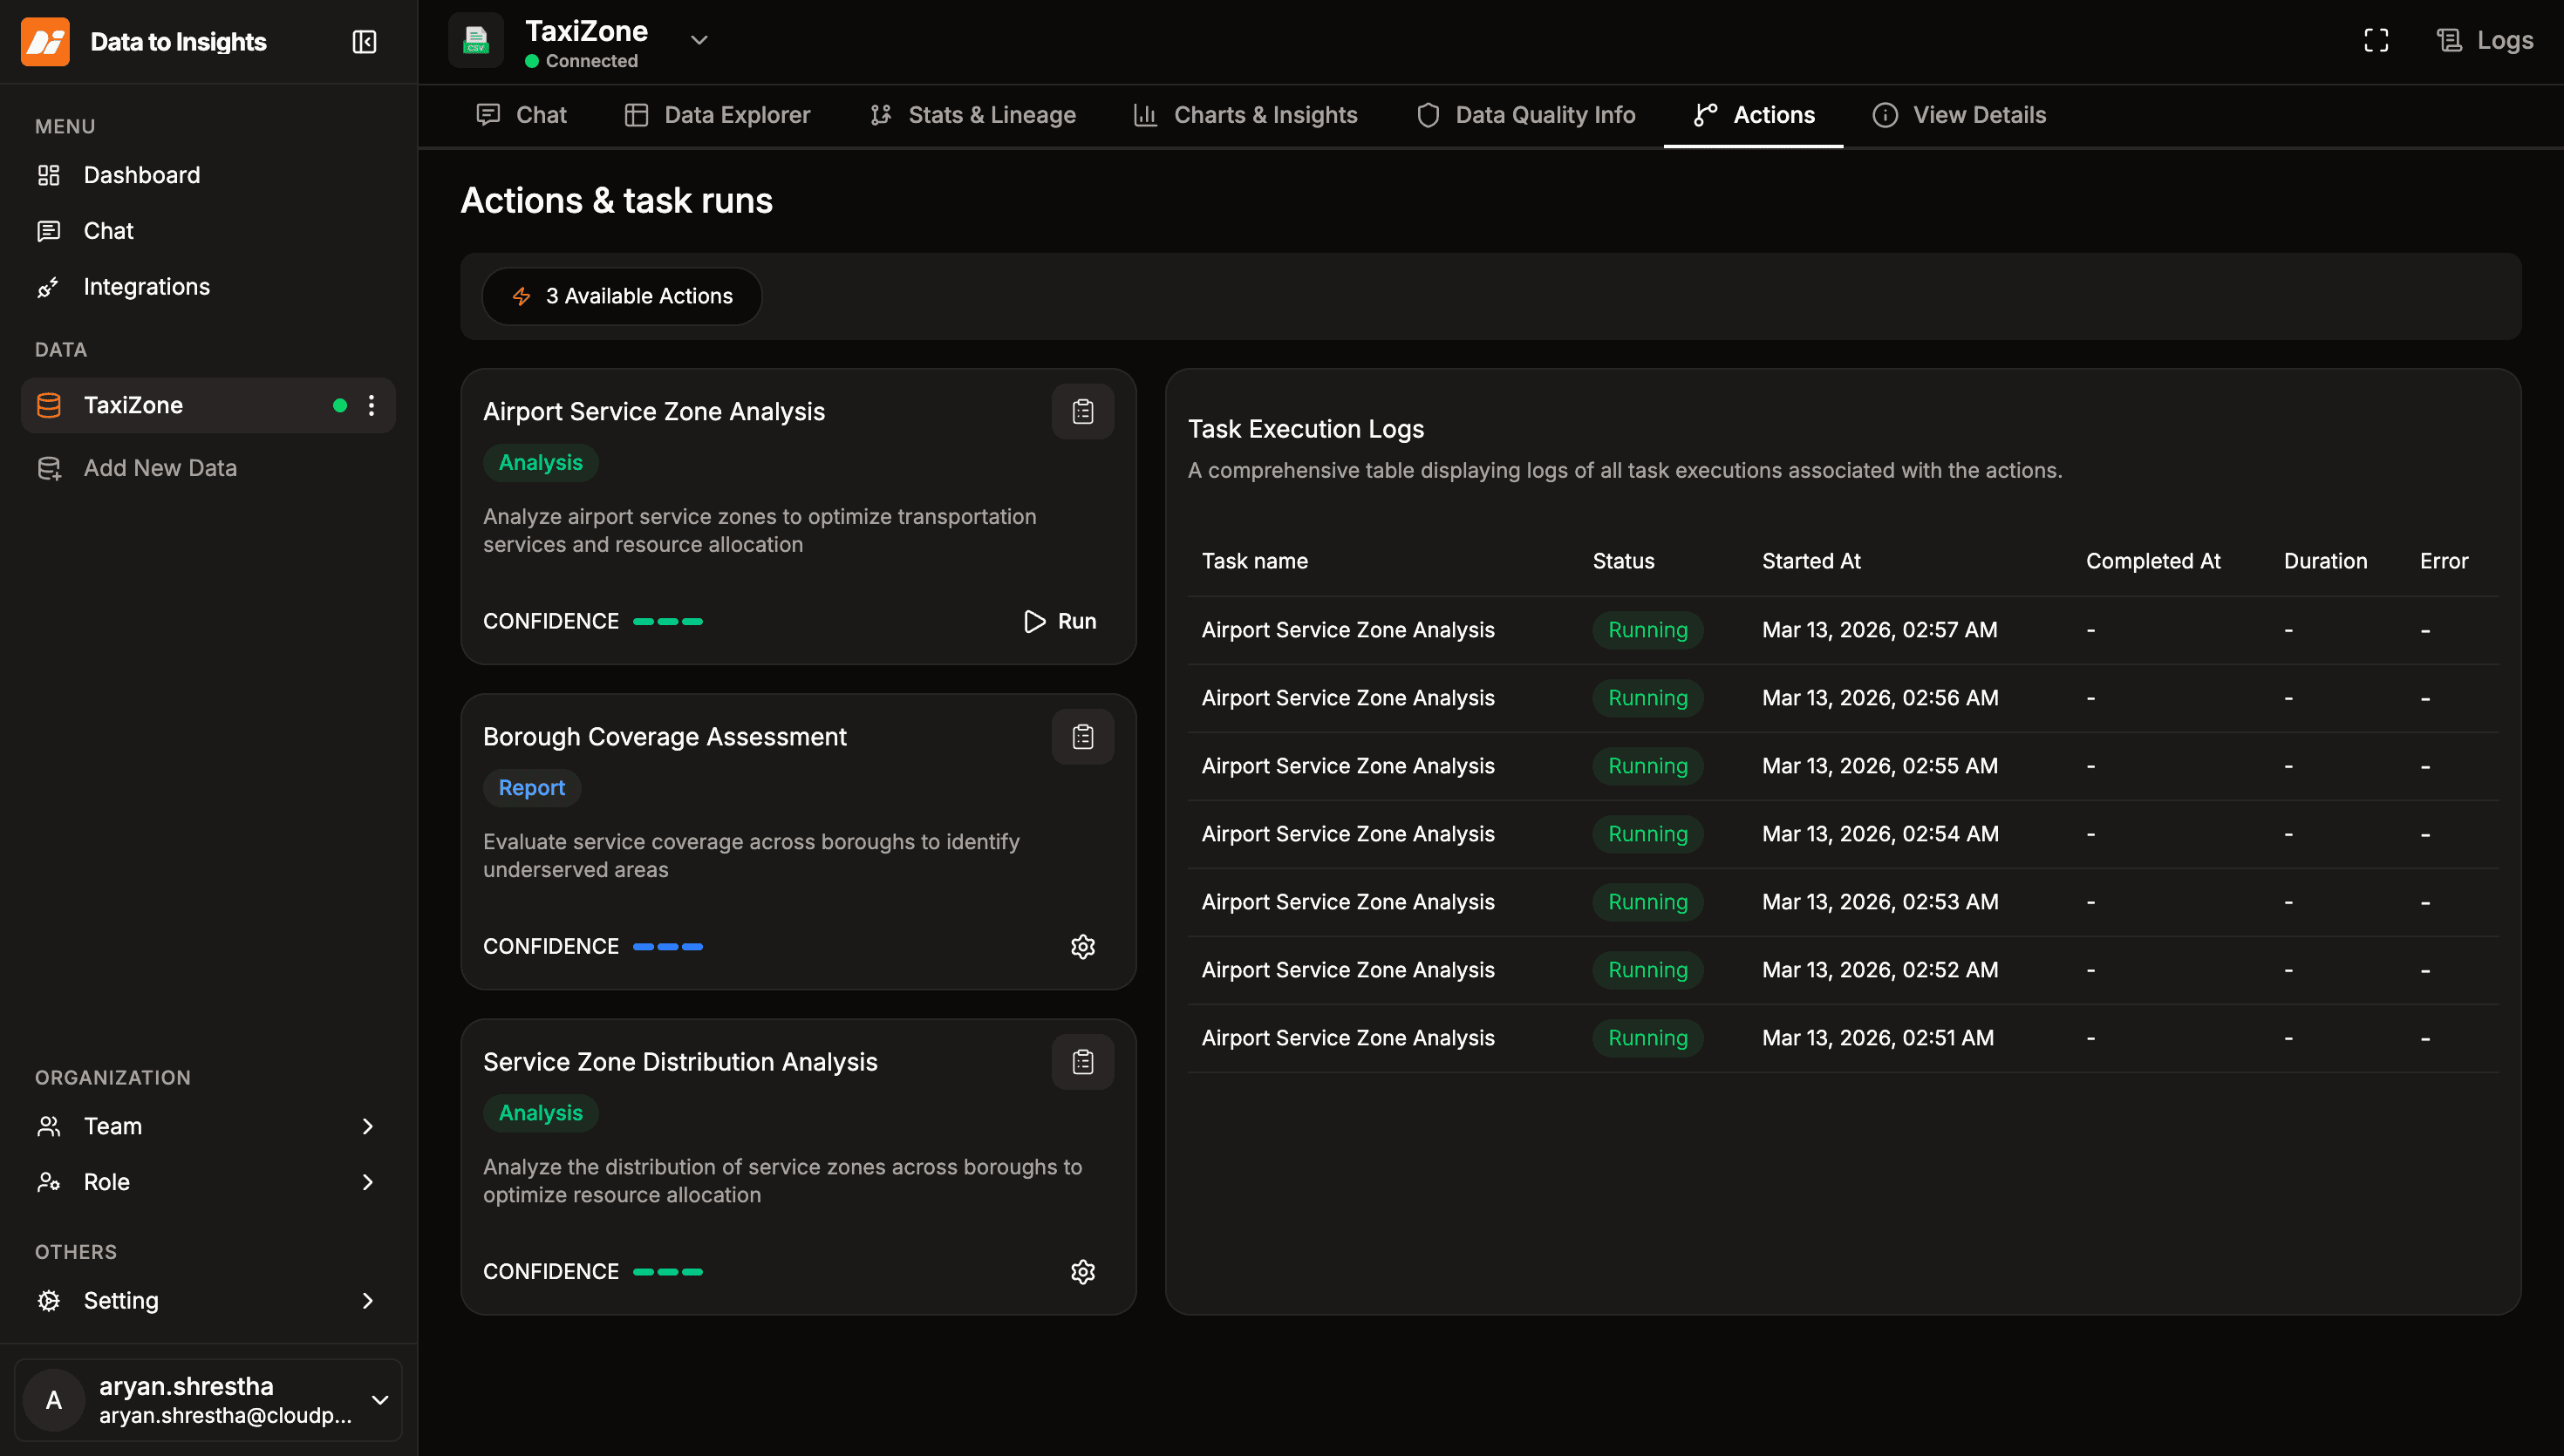Screen dimensions: 2564x1456
Task: Click the 3 Available Actions button
Action: pos(621,296)
